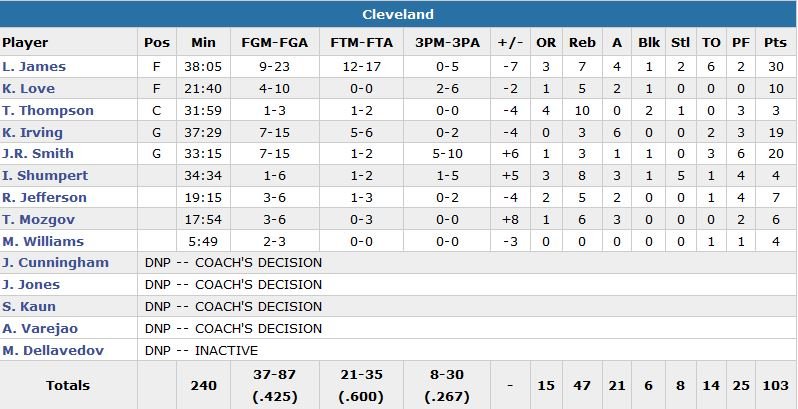Click M. Williams player link
This screenshot has height=409, width=798.
click(43, 242)
